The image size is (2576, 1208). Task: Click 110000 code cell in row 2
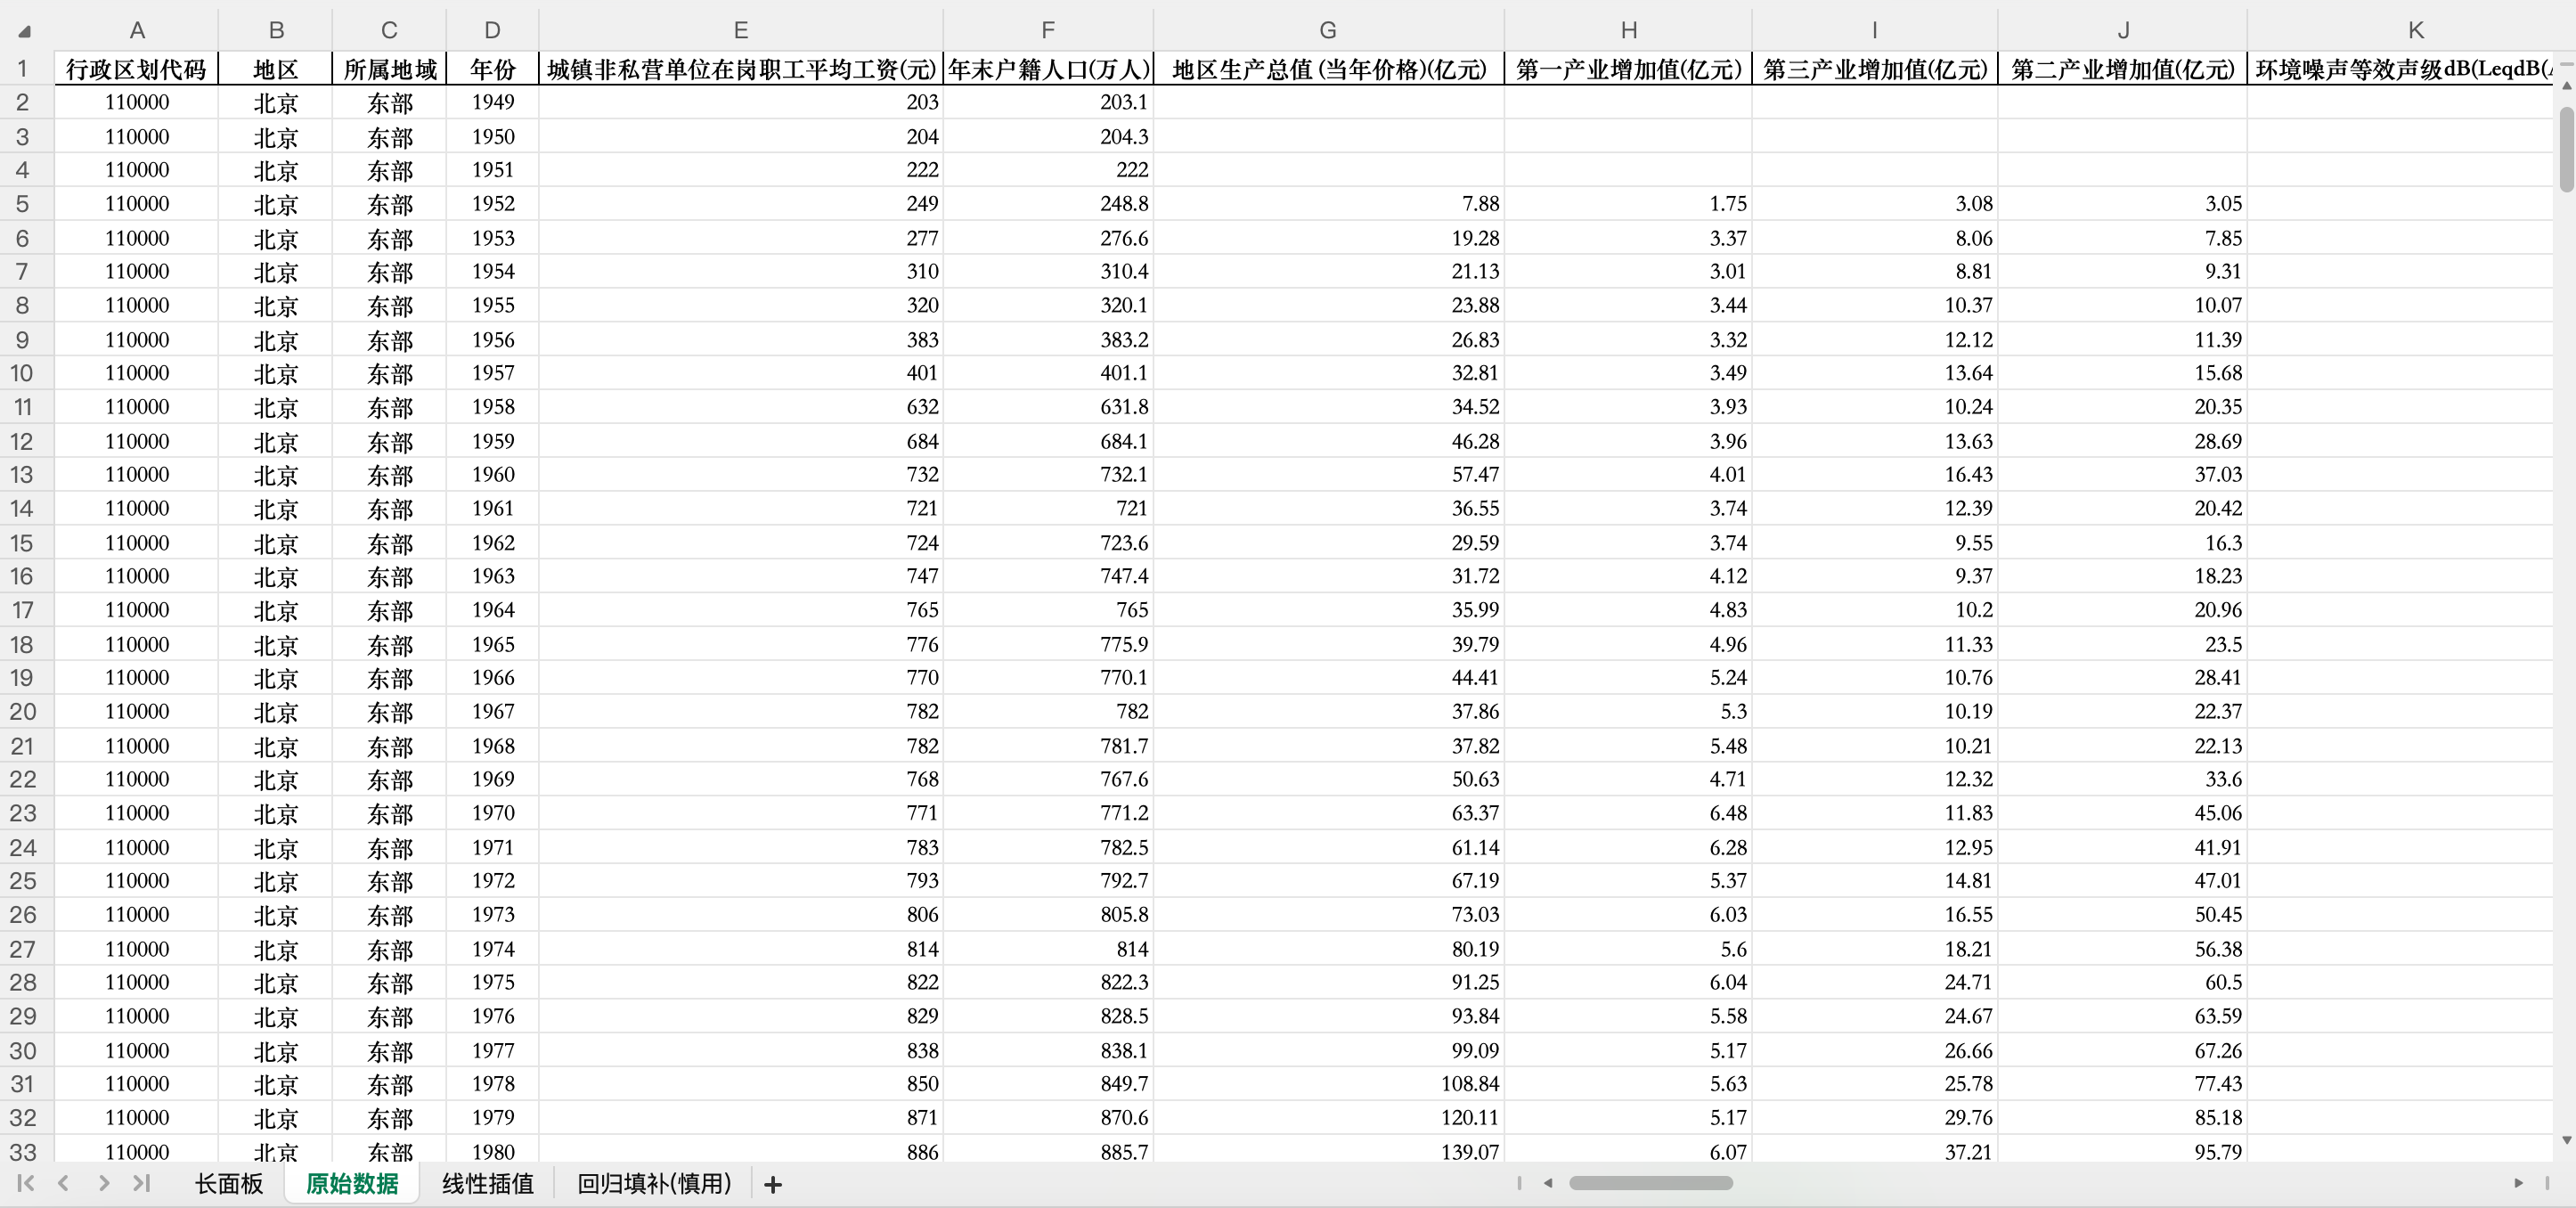[137, 102]
